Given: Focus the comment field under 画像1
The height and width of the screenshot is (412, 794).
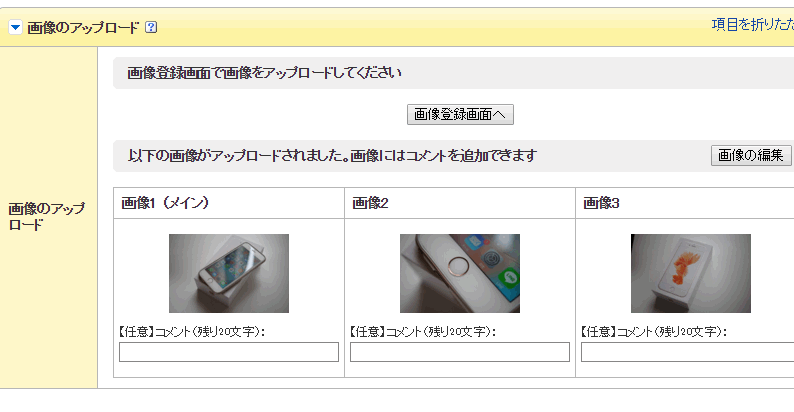Looking at the screenshot, I should coord(229,352).
